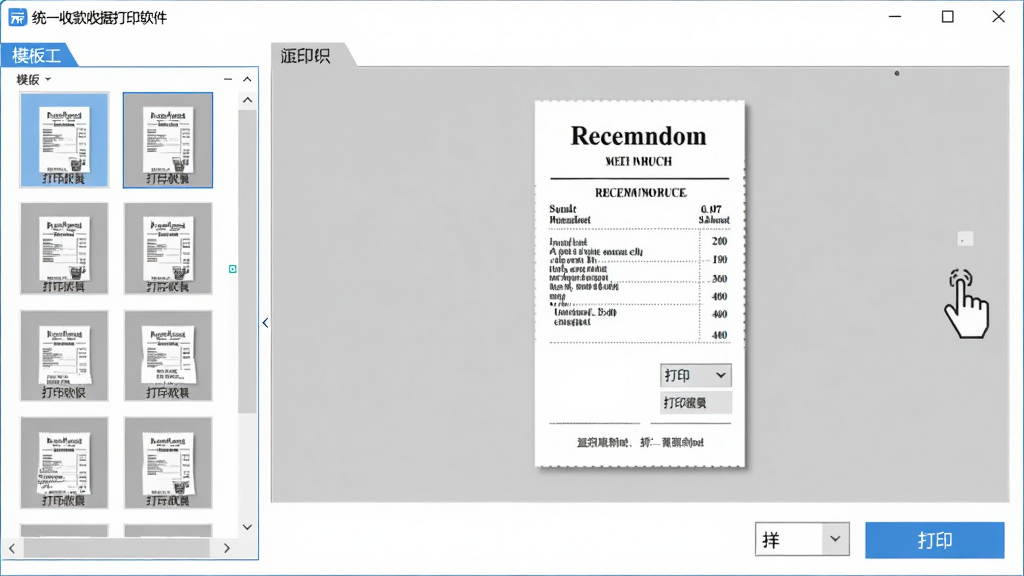This screenshot has width=1024, height=576.
Task: Minimize the template panel using its dash icon
Action: point(228,79)
